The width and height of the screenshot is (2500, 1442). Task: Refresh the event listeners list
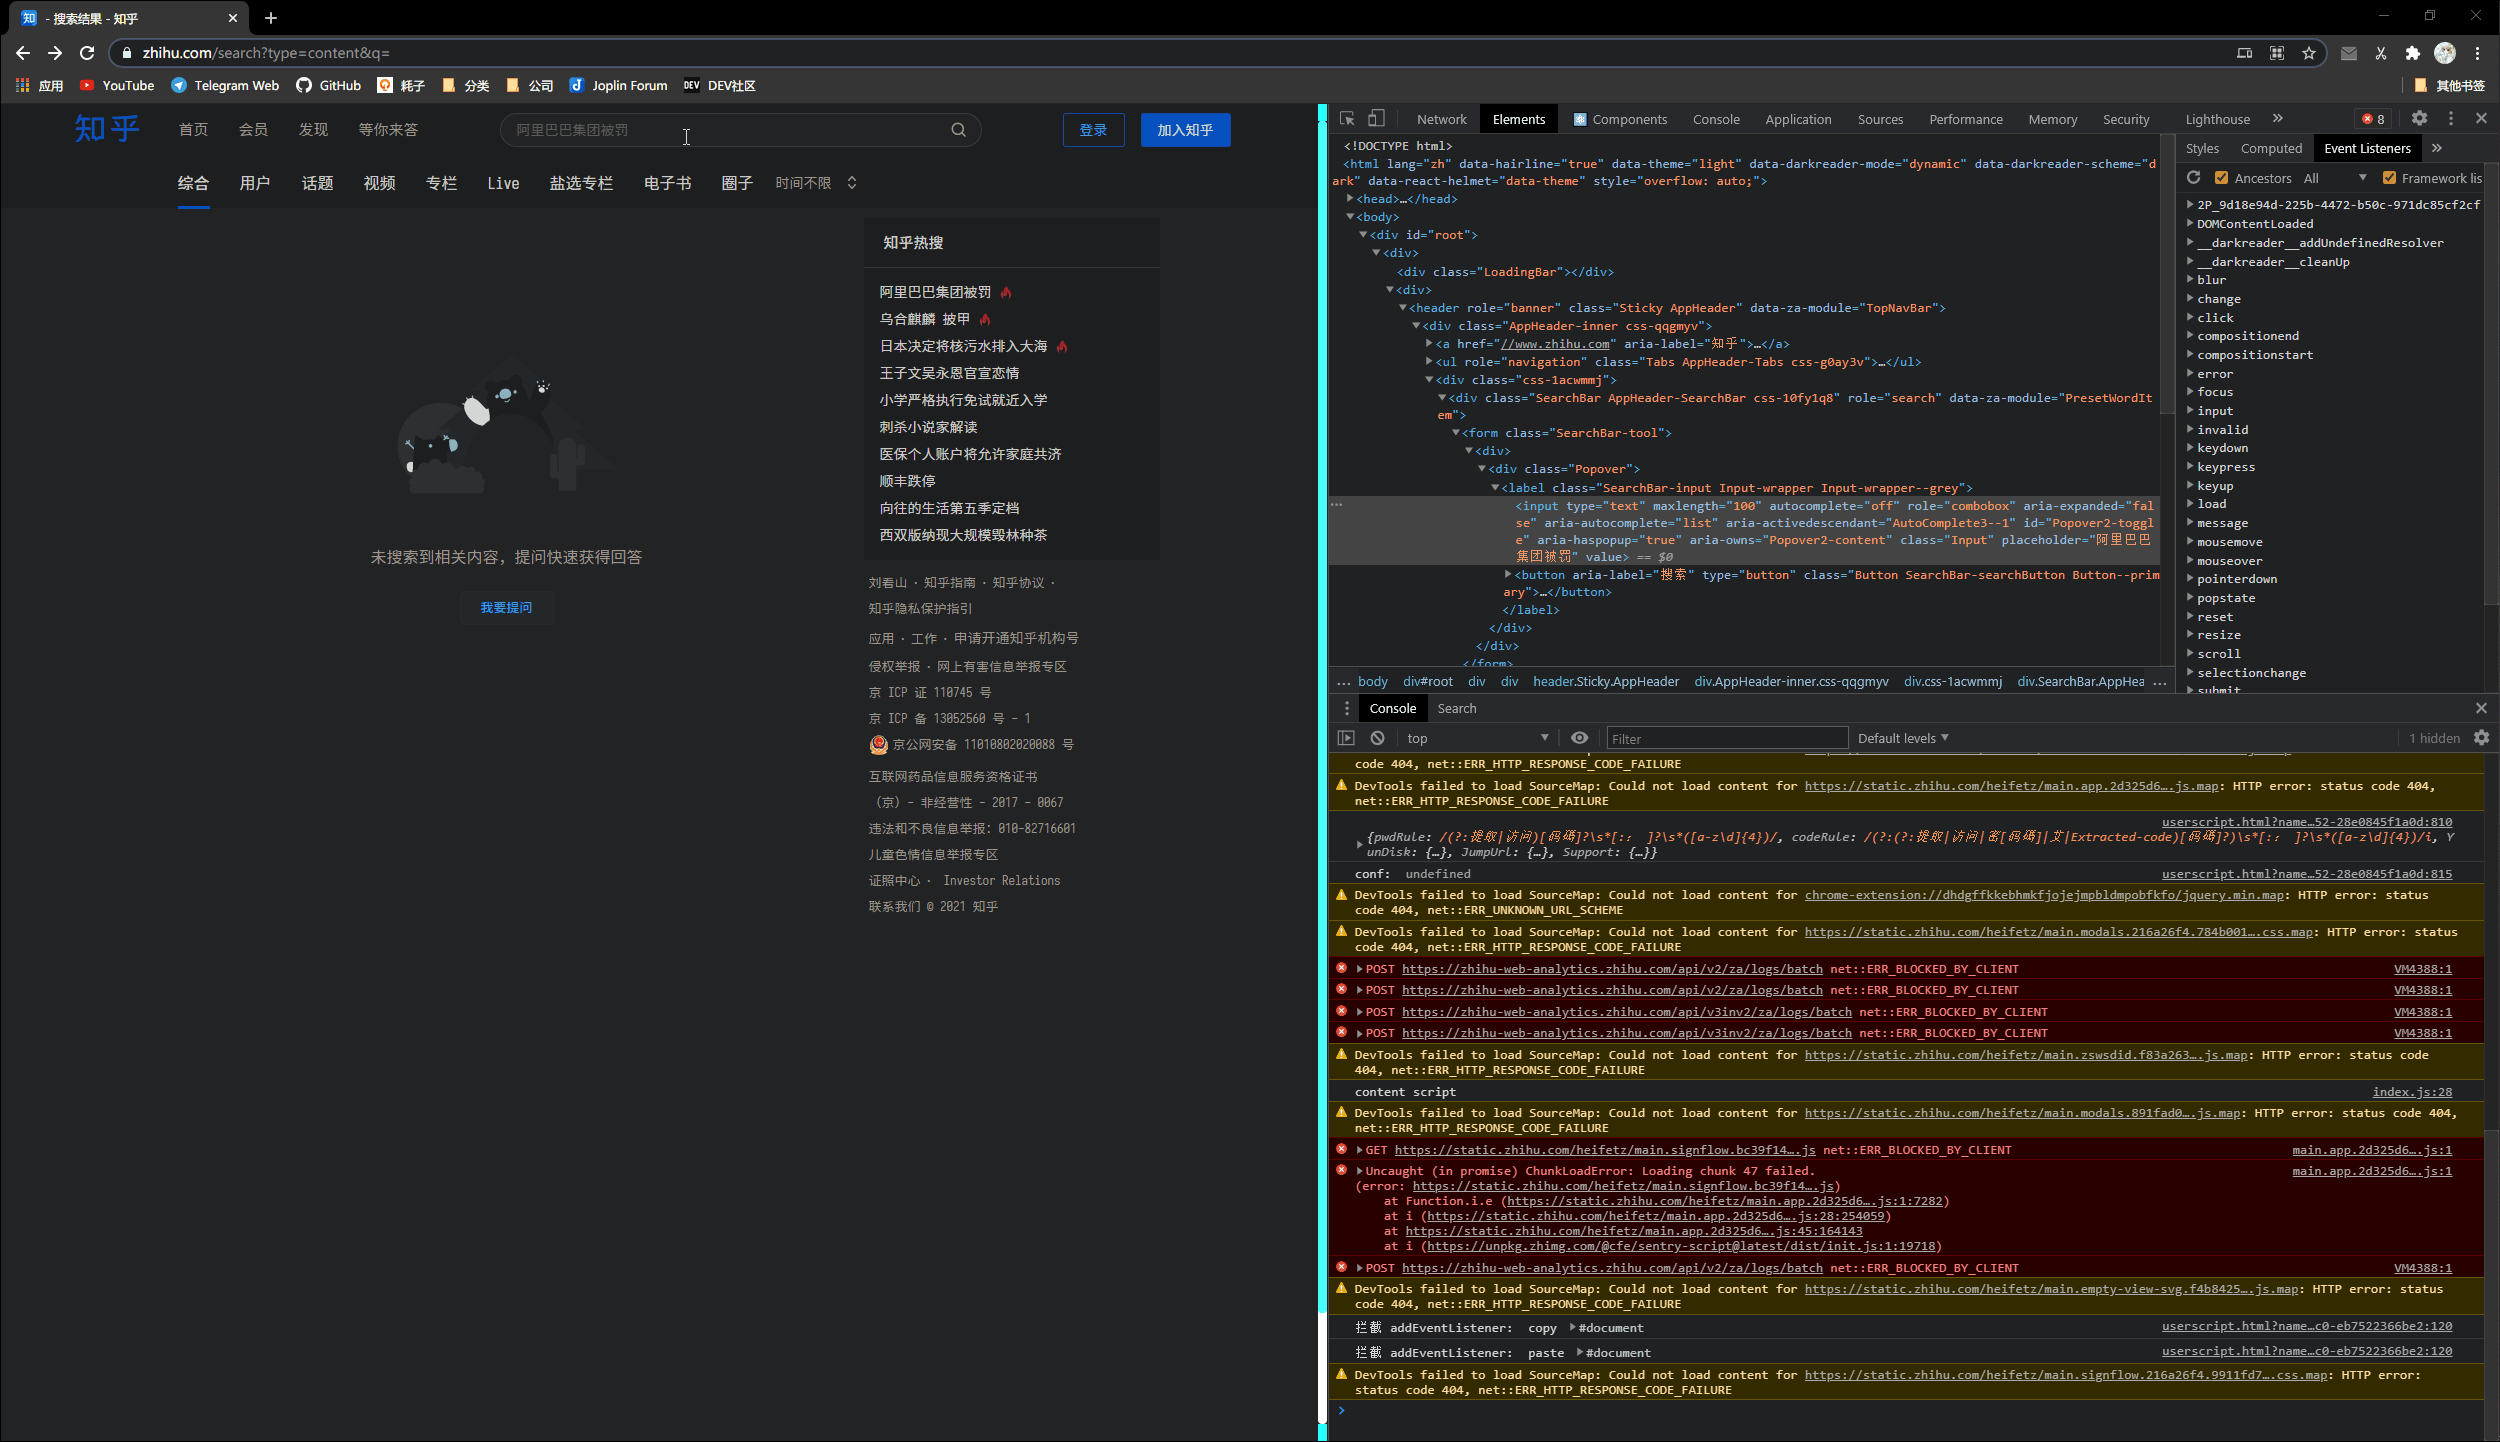[2194, 178]
